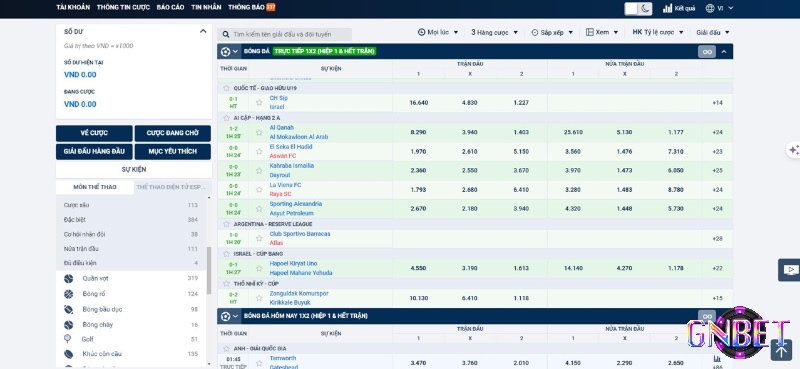The image size is (800, 369).
Task: Click the Mục yêu thích button
Action: coord(172,152)
